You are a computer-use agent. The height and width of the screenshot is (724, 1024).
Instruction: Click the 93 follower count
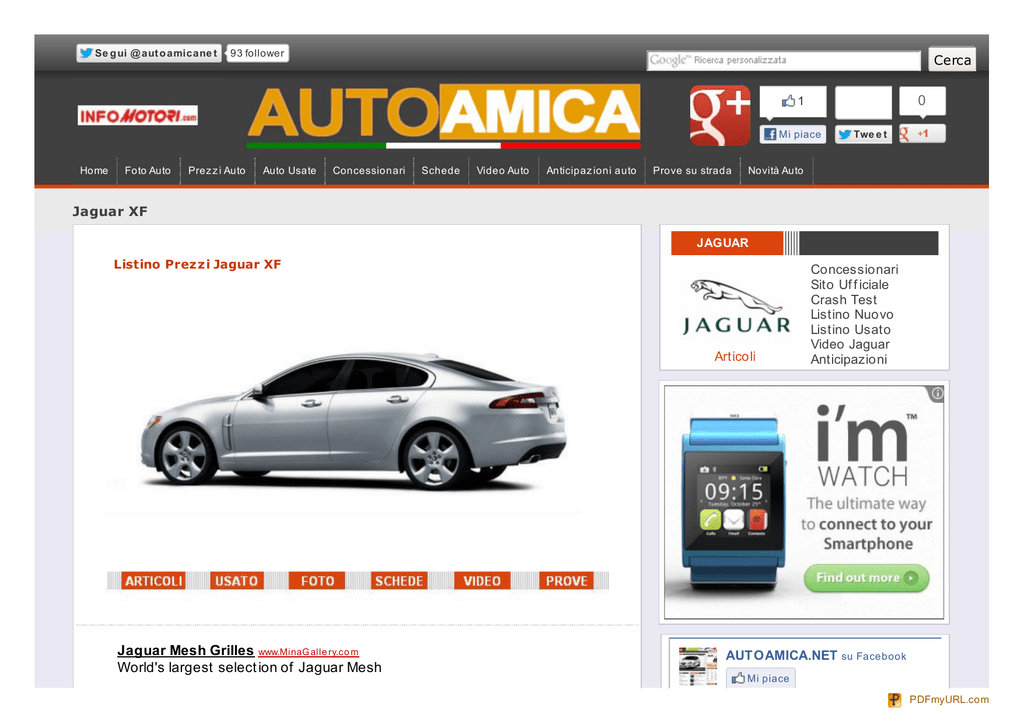(x=257, y=54)
